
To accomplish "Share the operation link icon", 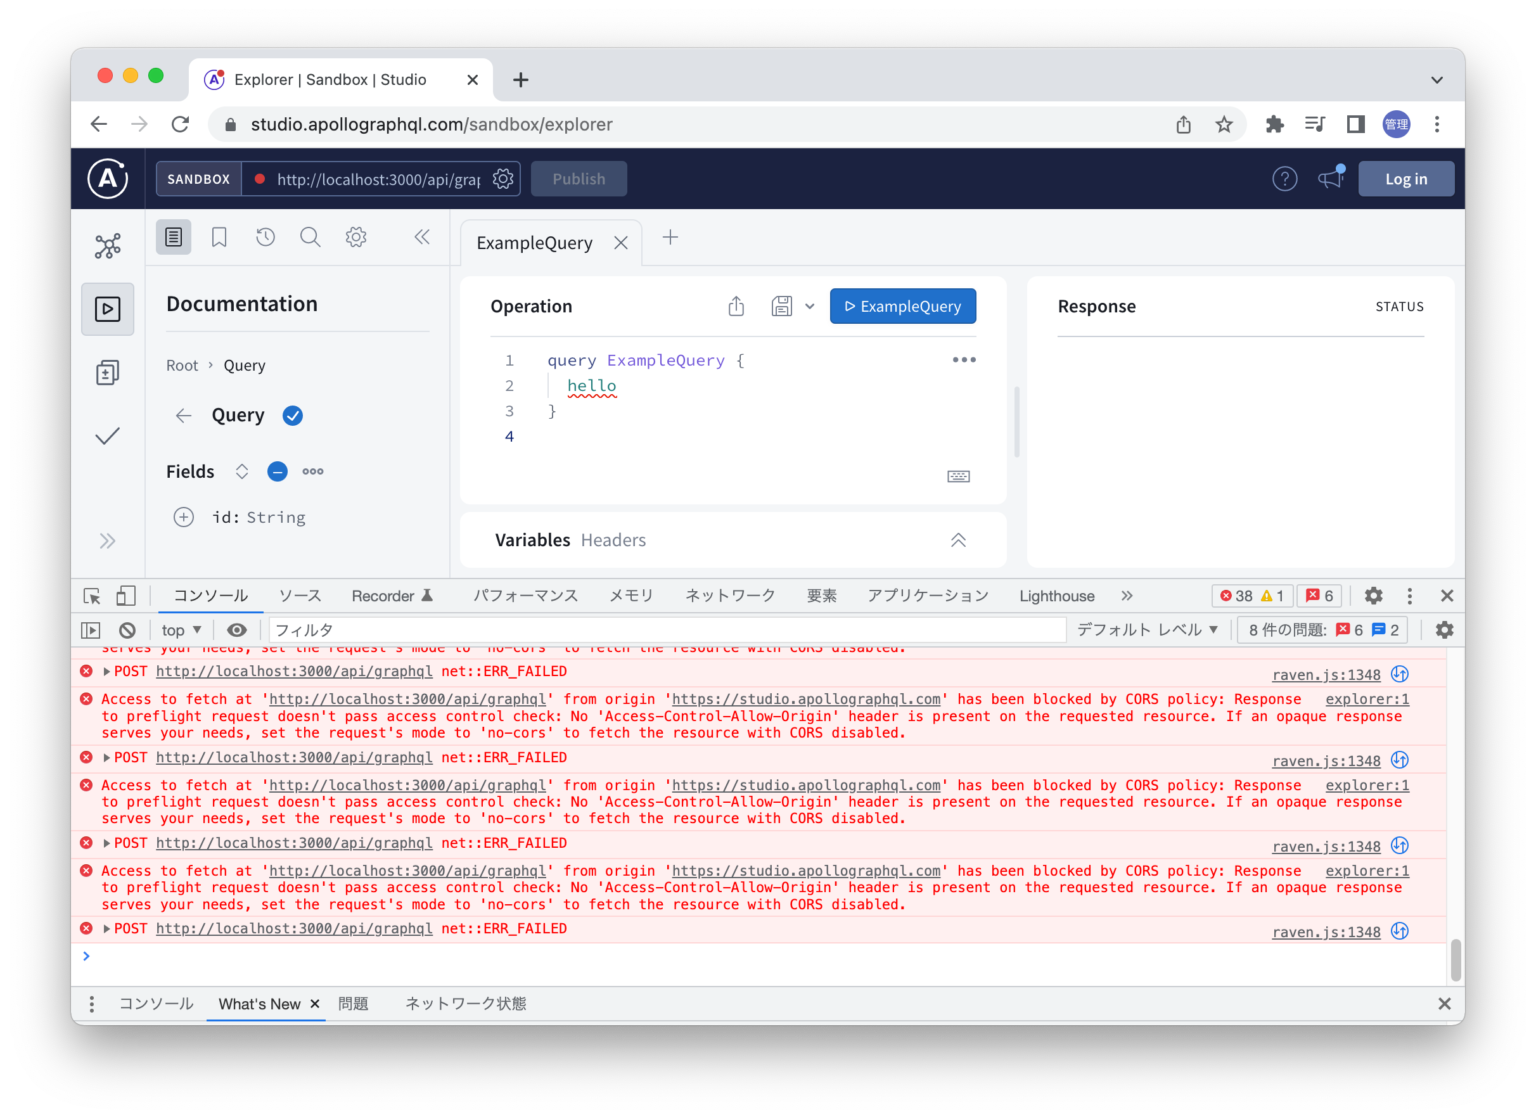I will pos(736,306).
